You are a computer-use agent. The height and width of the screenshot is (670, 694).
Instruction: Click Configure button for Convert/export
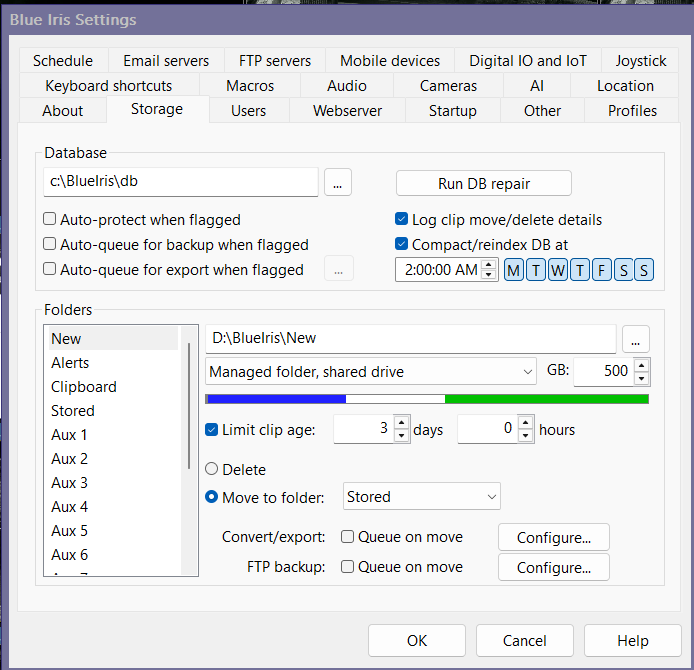tap(554, 537)
